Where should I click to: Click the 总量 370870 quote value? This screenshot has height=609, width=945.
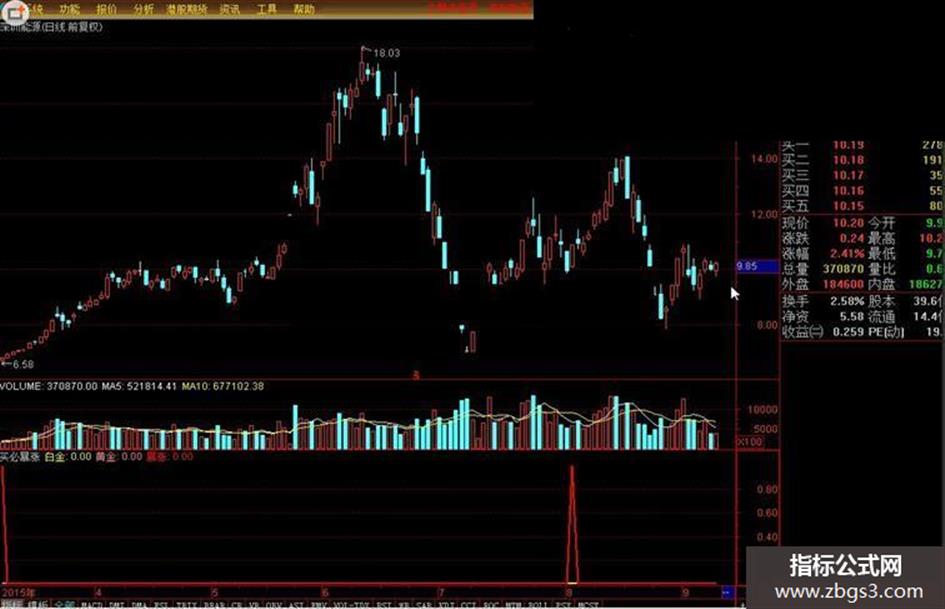[844, 269]
